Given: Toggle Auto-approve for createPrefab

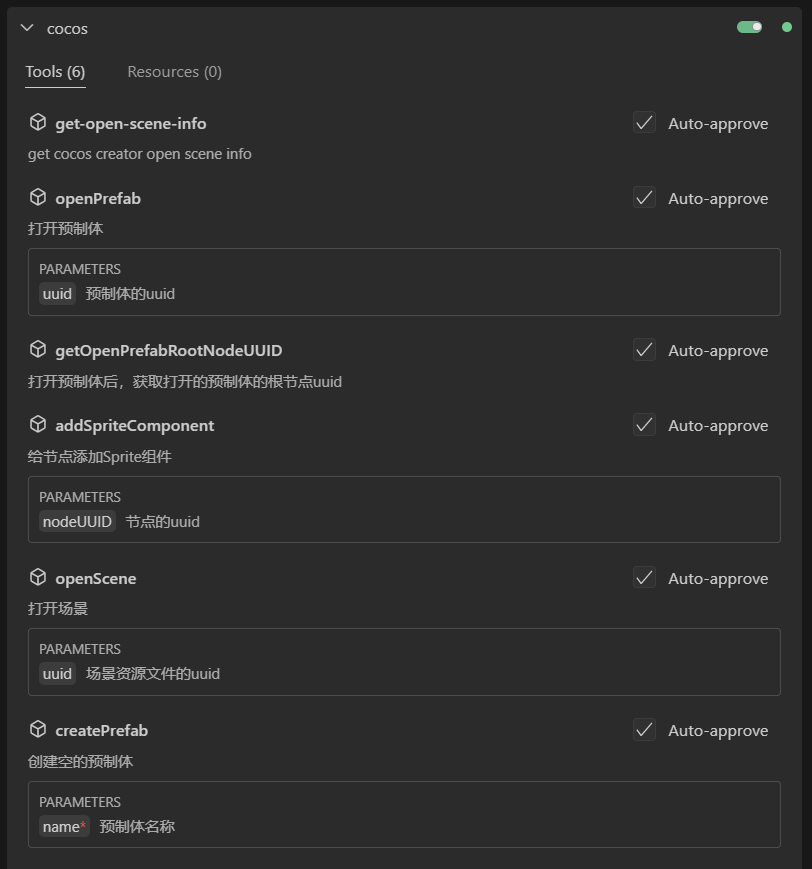Looking at the screenshot, I should click(x=644, y=730).
